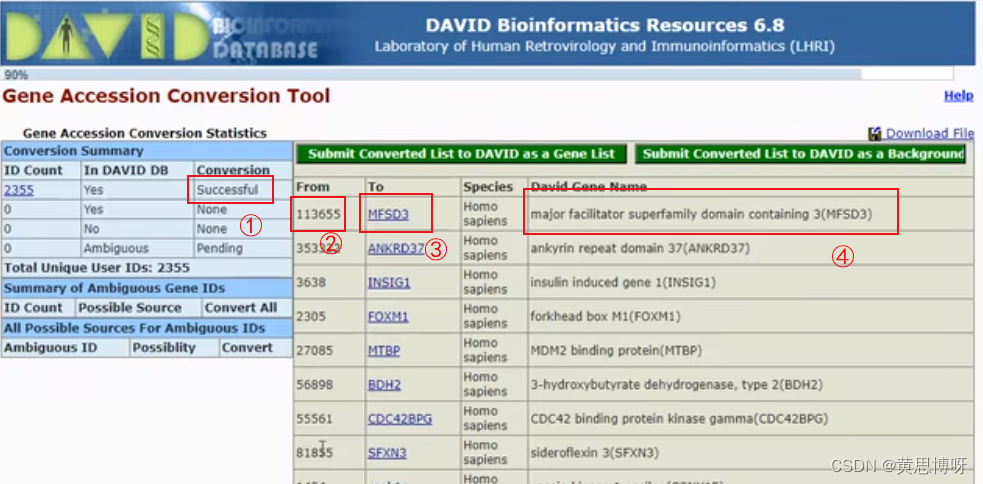This screenshot has width=983, height=484.
Task: Click the 'Gene Accession Conversion Statistics' title
Action: 145,134
